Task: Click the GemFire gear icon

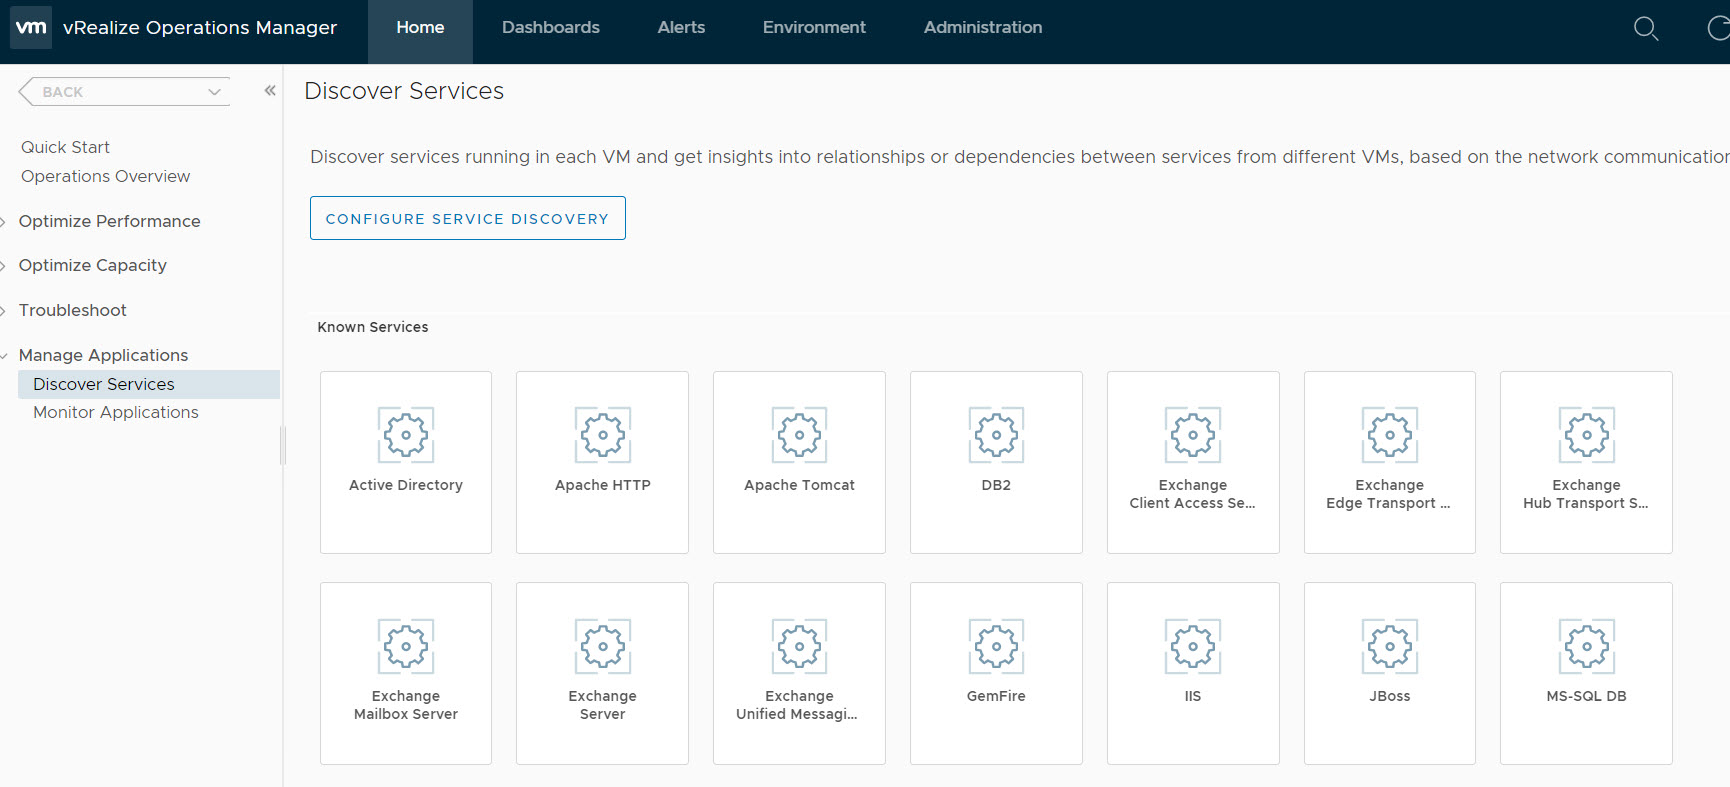Action: pos(996,646)
